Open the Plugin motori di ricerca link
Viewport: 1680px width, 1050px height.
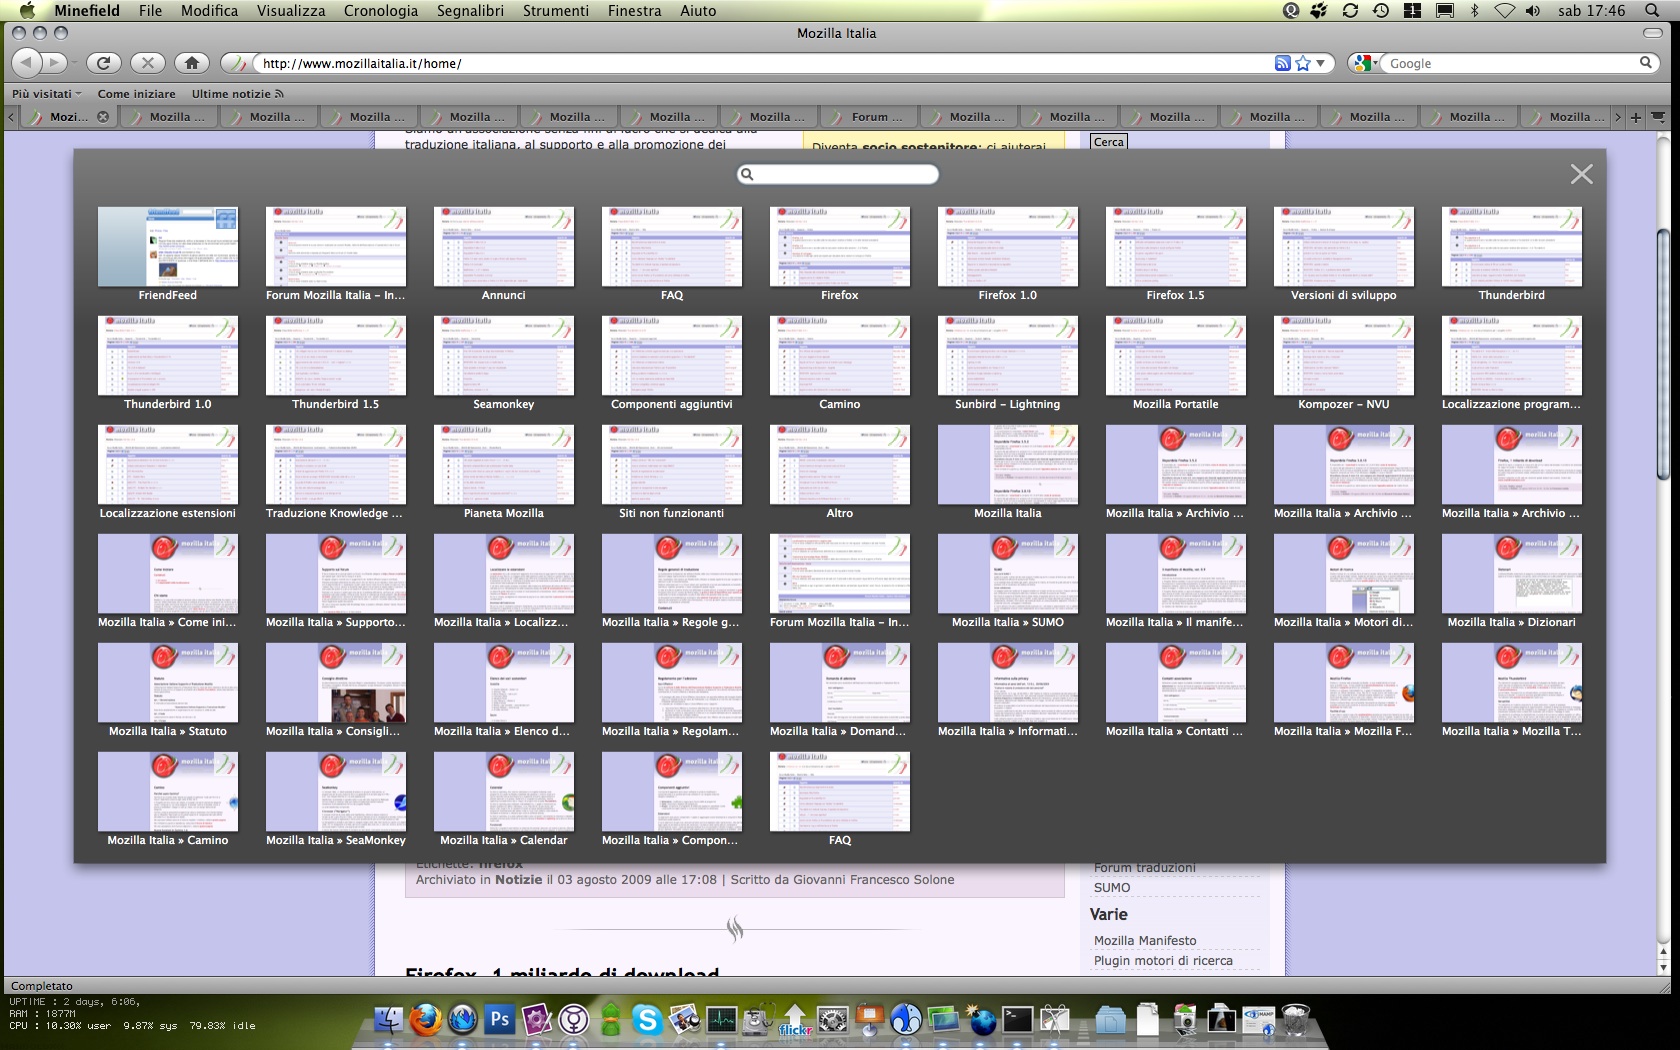click(1163, 960)
